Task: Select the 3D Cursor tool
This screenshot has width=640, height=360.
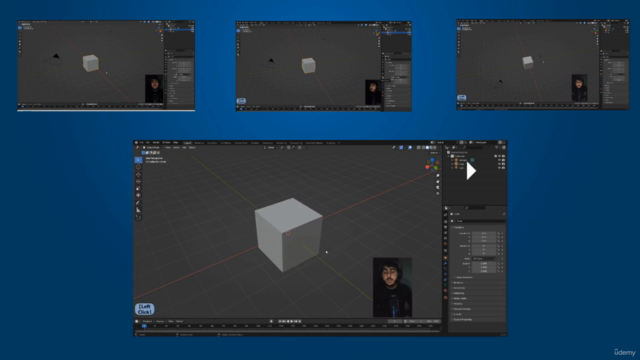Action: 138,167
